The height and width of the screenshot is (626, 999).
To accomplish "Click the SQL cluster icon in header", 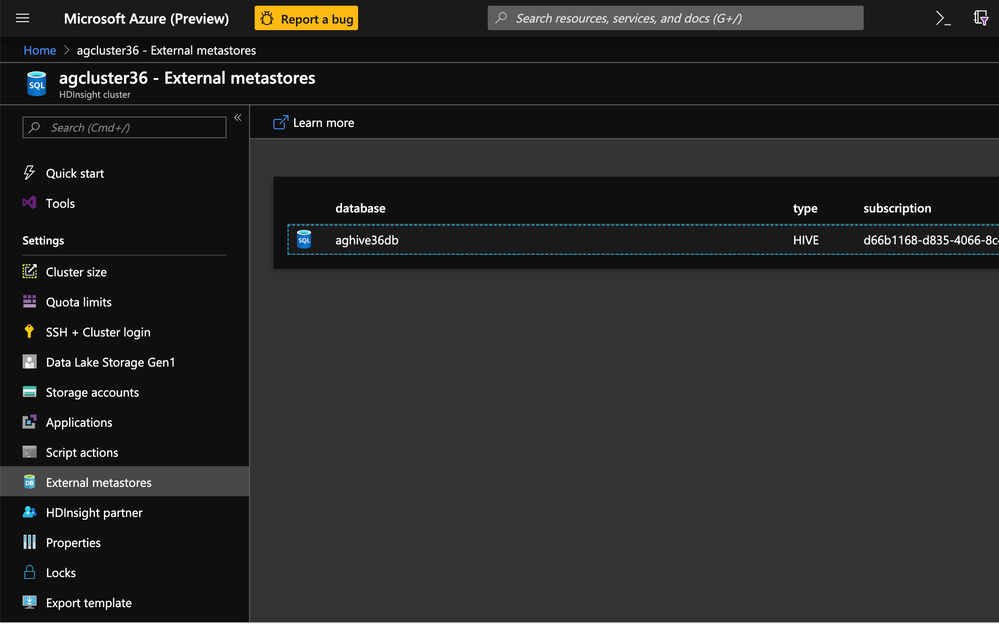I will 36,83.
